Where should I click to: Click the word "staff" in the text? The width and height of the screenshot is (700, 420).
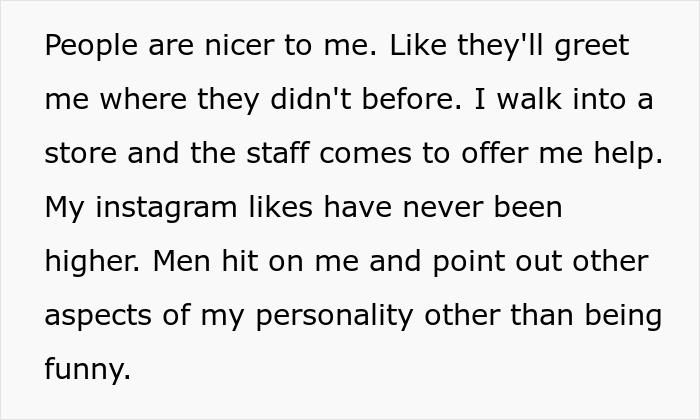click(271, 155)
